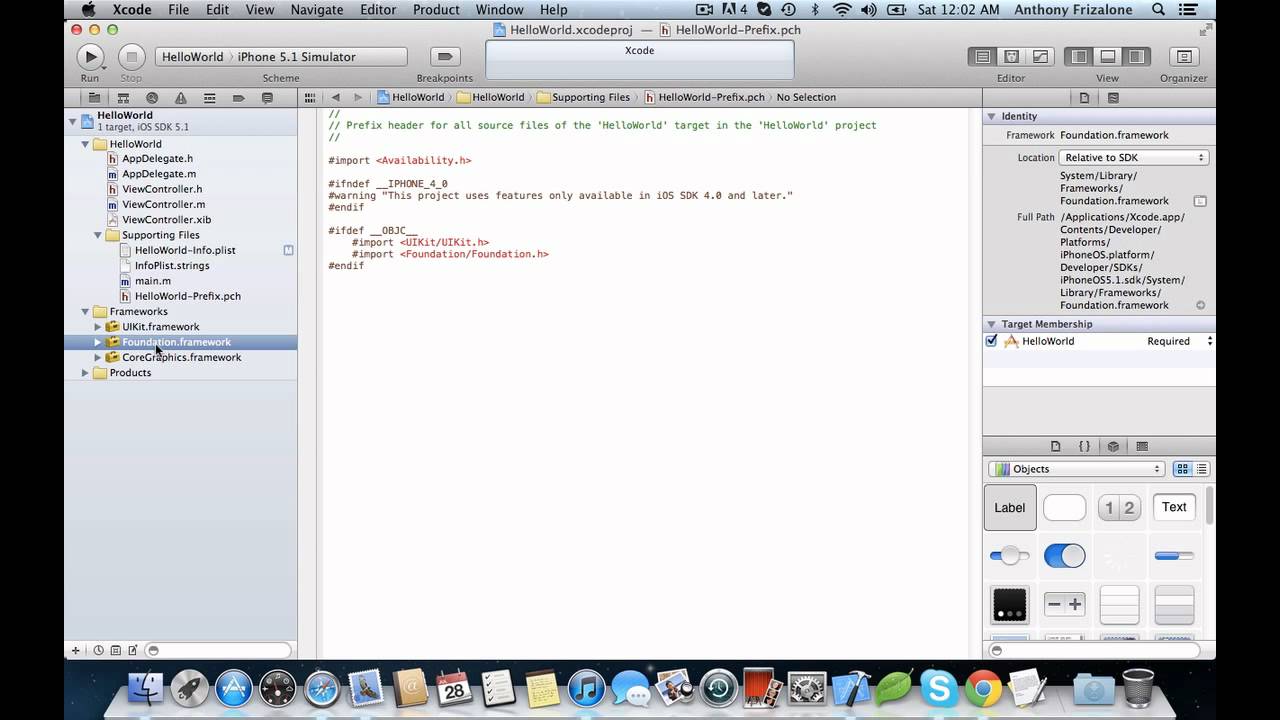The width and height of the screenshot is (1280, 720).
Task: Click the Stop button in toolbar
Action: tap(131, 57)
